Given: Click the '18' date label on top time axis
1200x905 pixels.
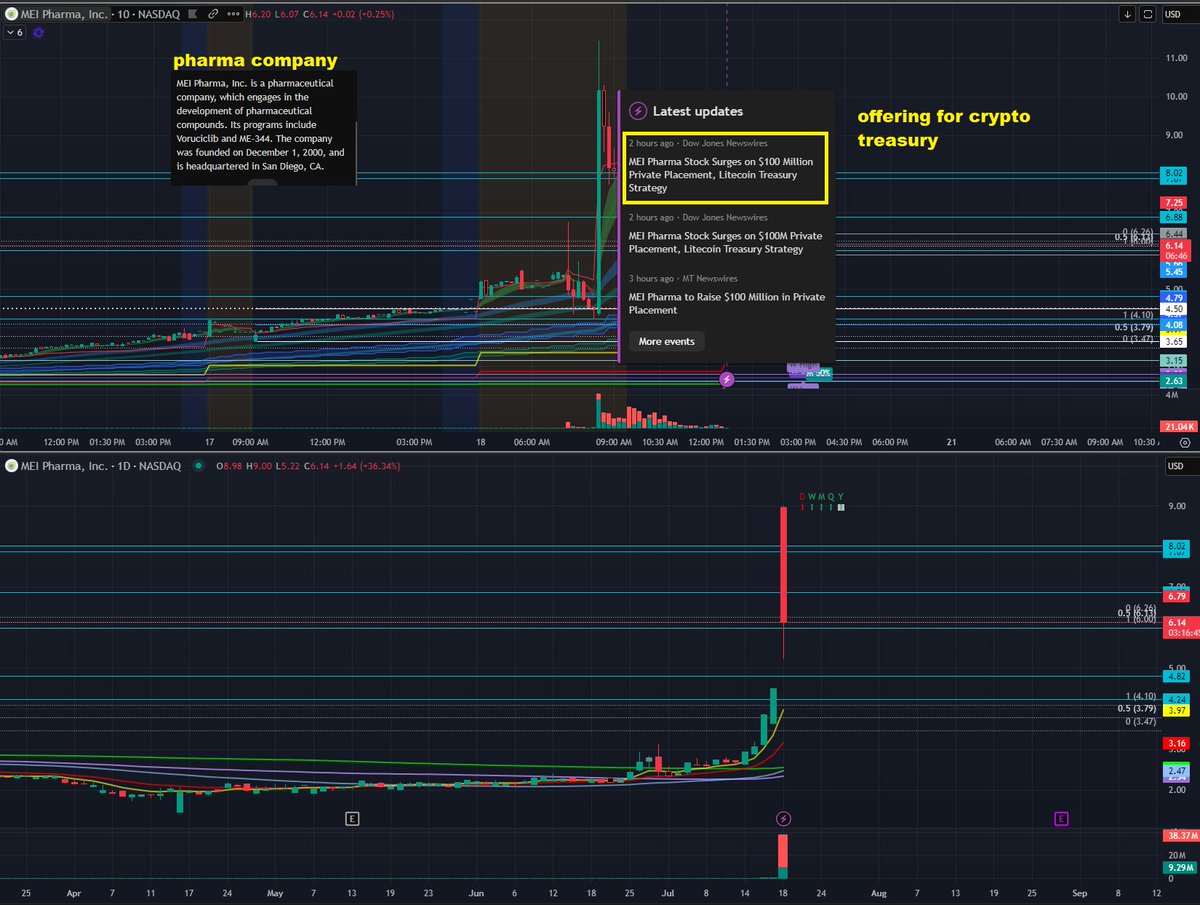Looking at the screenshot, I should [x=481, y=442].
